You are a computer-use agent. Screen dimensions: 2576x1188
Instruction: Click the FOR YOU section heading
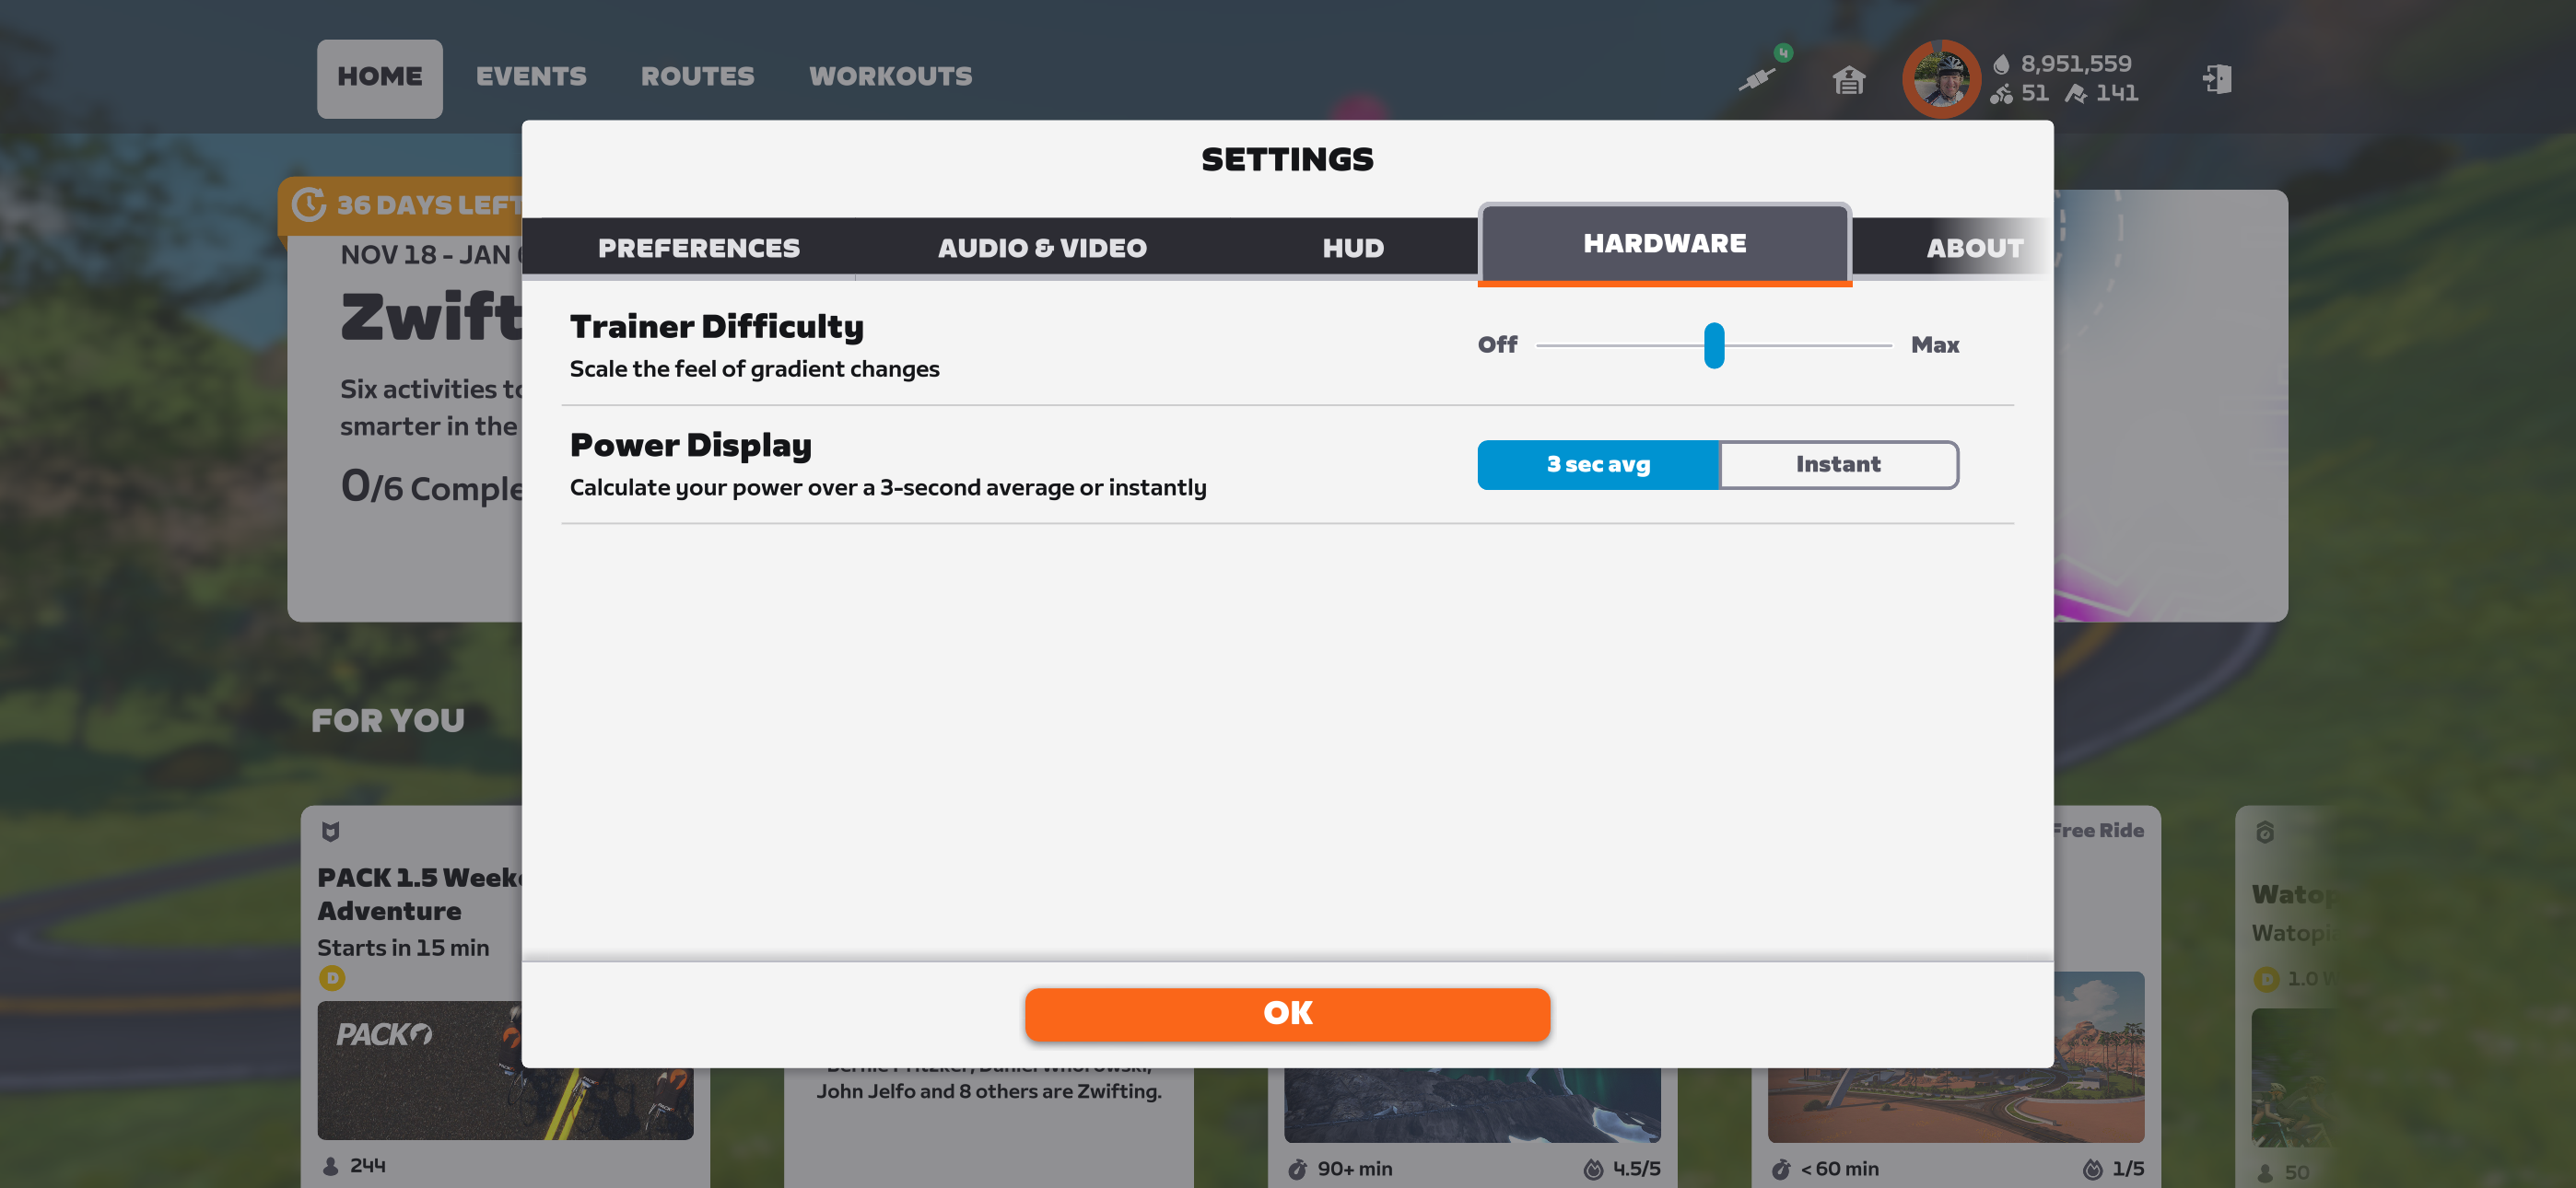pyautogui.click(x=388, y=721)
